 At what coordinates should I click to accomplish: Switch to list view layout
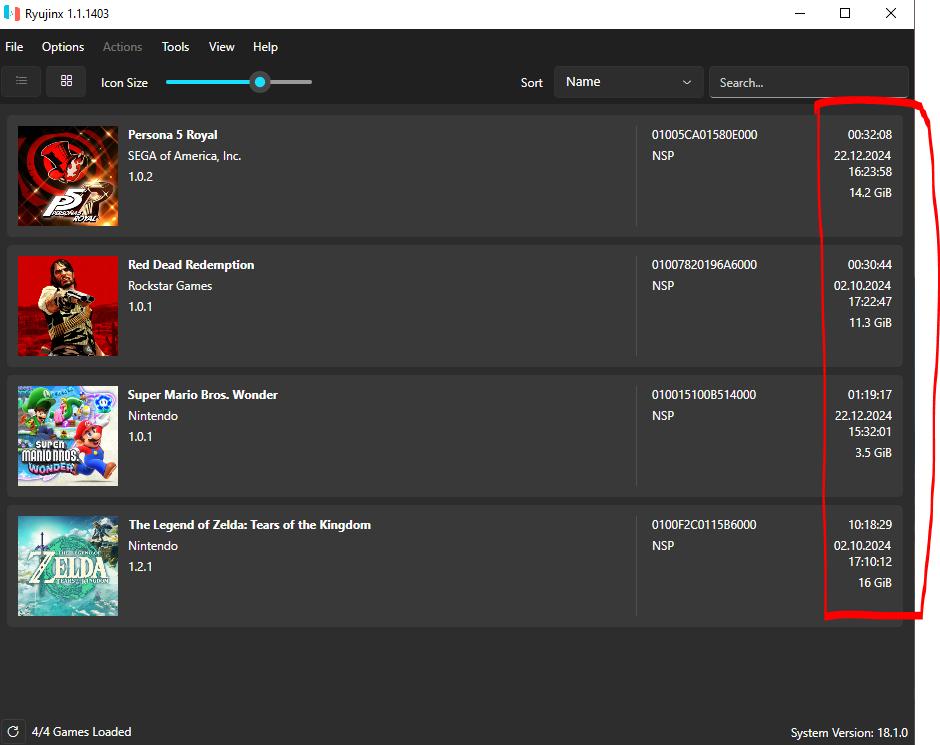tap(22, 81)
